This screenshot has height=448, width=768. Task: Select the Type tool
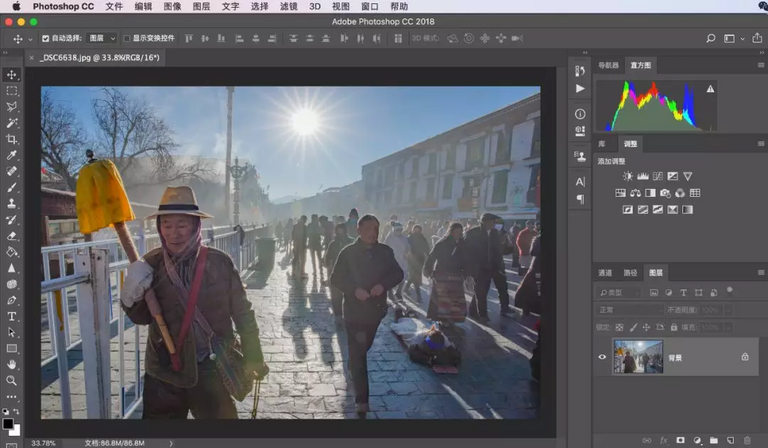[x=12, y=316]
